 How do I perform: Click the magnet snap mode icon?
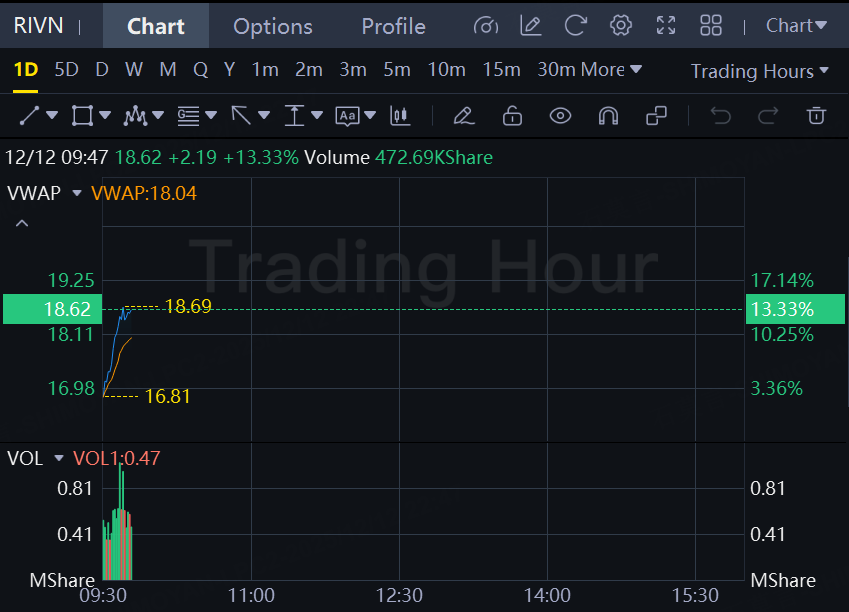coord(608,116)
